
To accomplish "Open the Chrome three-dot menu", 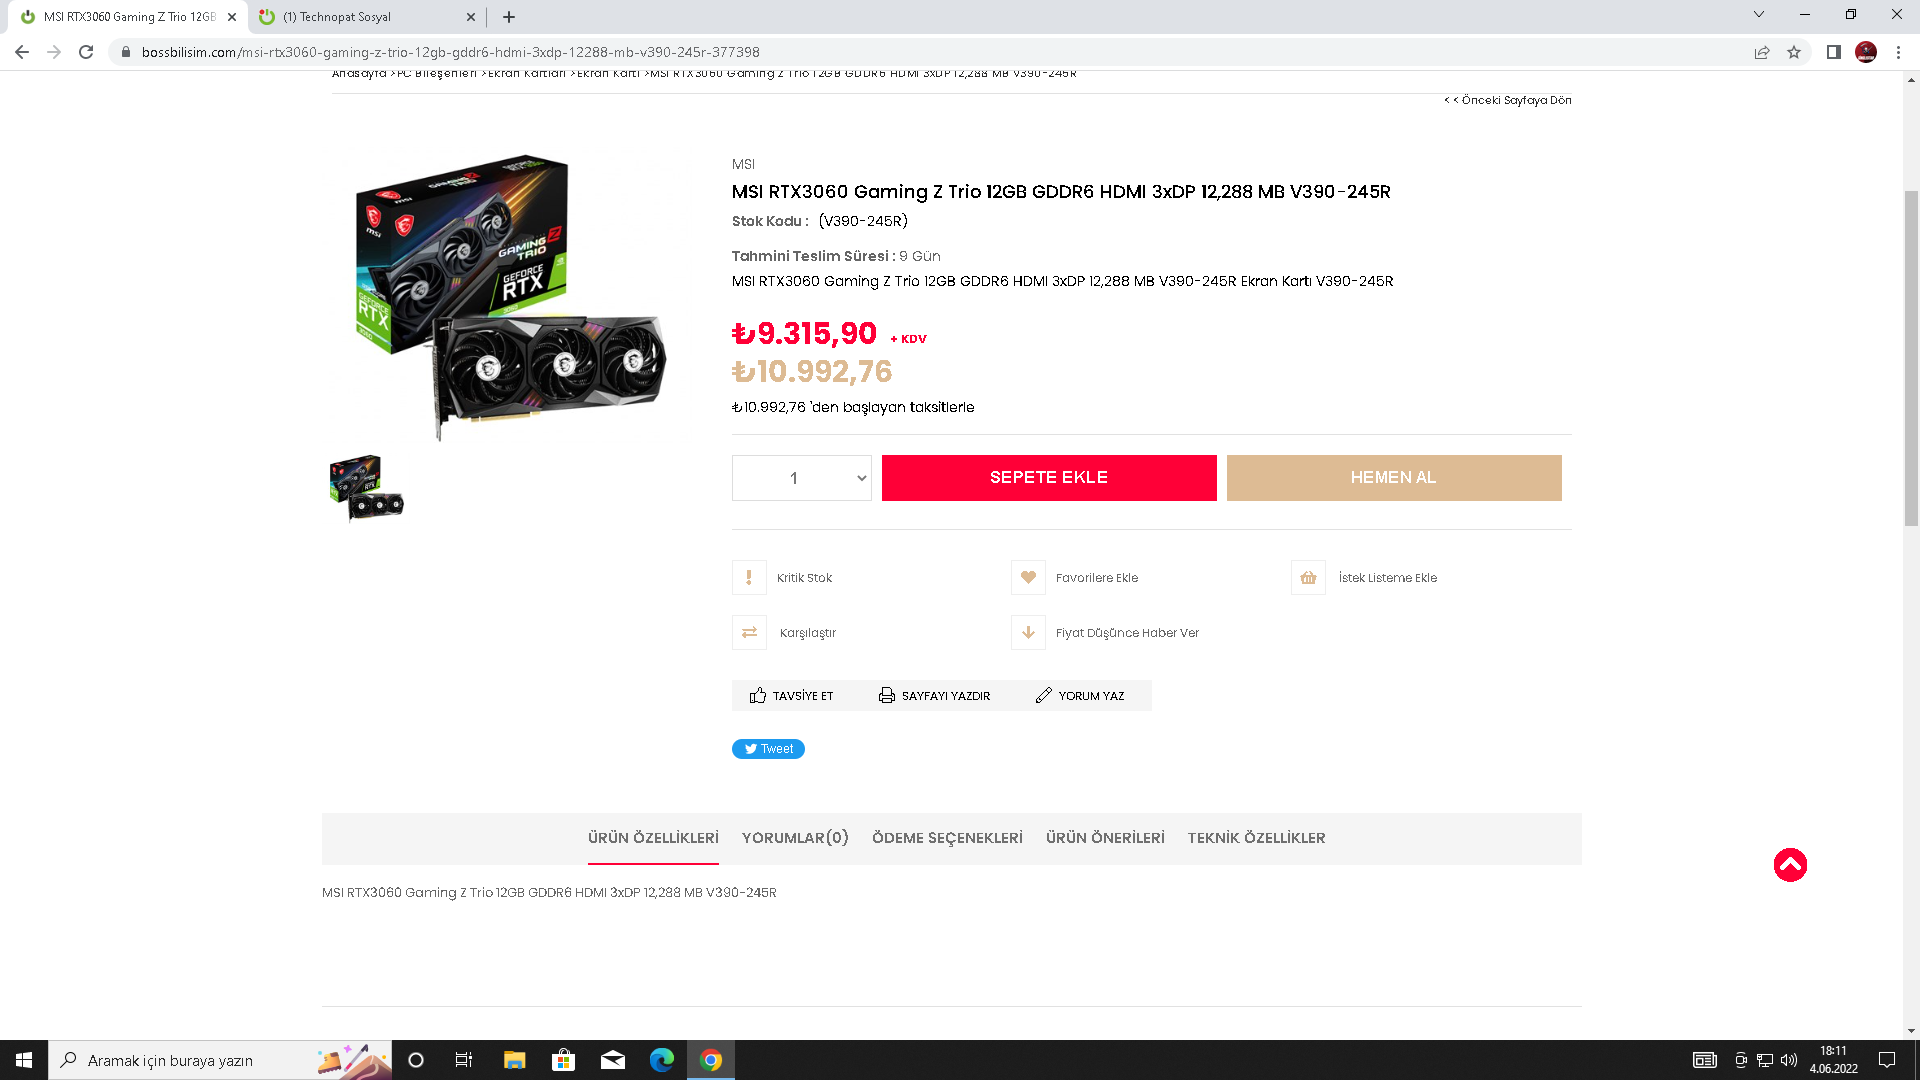I will 1898,52.
